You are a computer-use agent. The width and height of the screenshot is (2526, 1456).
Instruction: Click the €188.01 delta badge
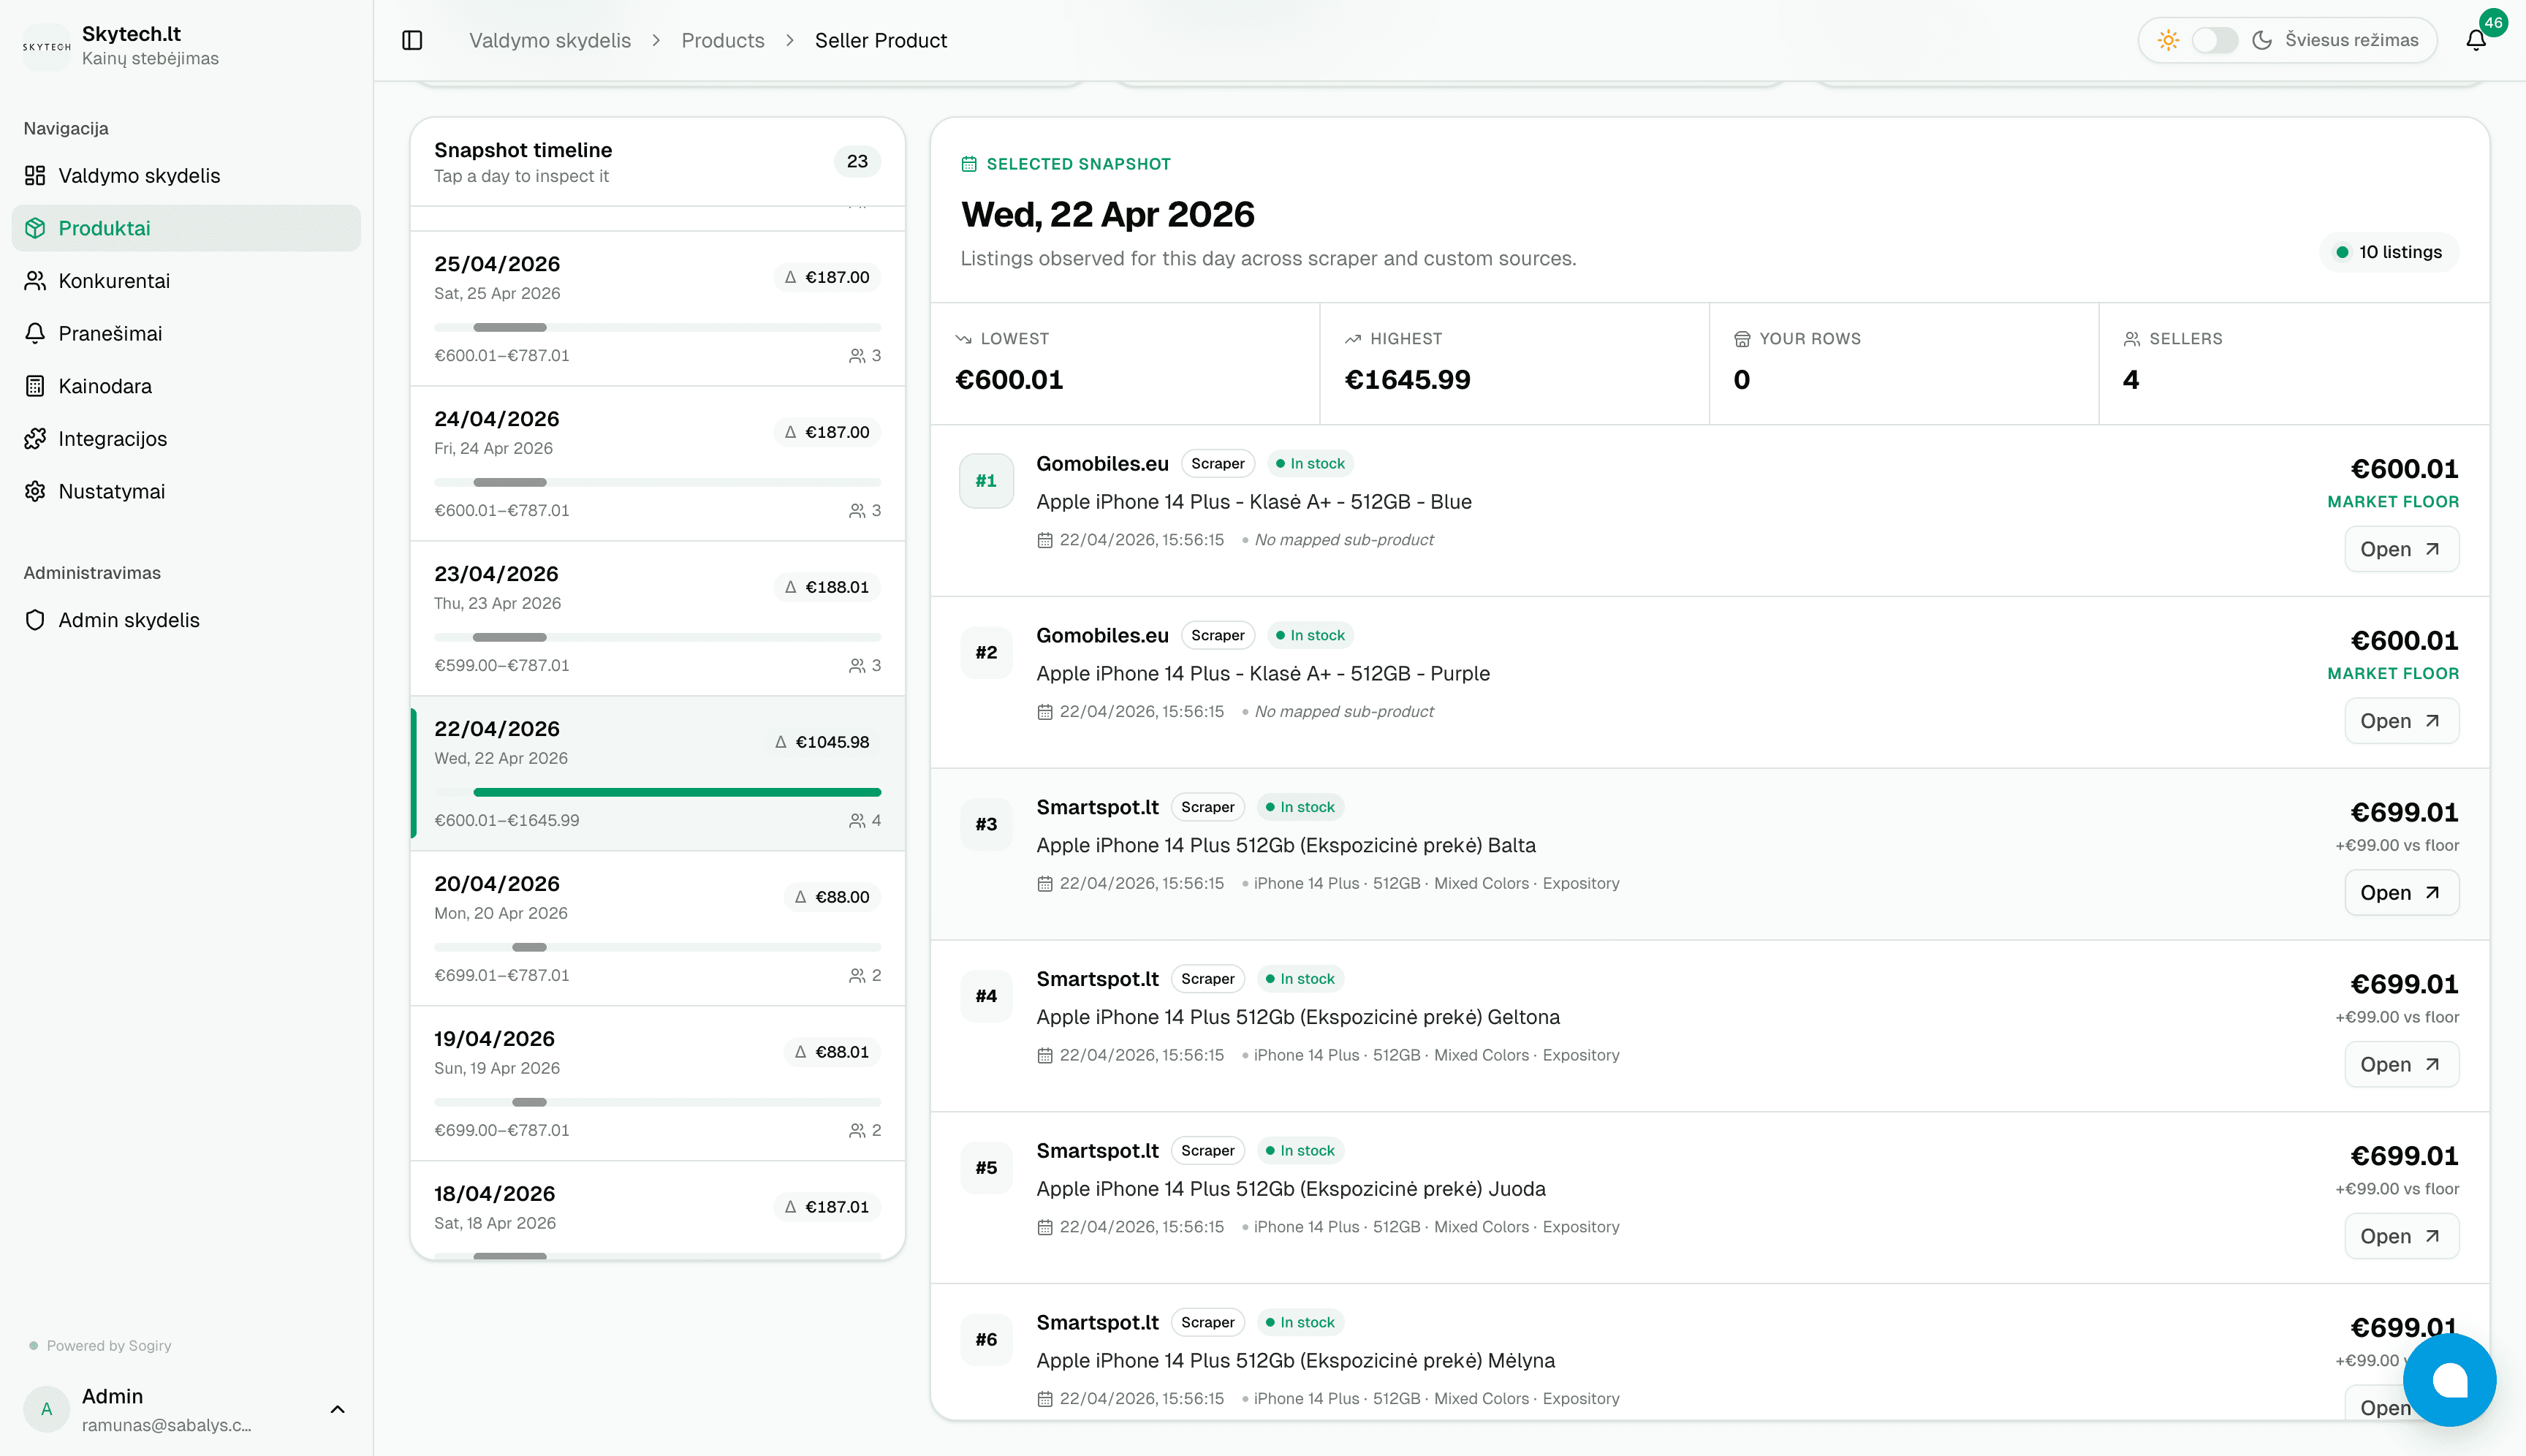tap(827, 587)
